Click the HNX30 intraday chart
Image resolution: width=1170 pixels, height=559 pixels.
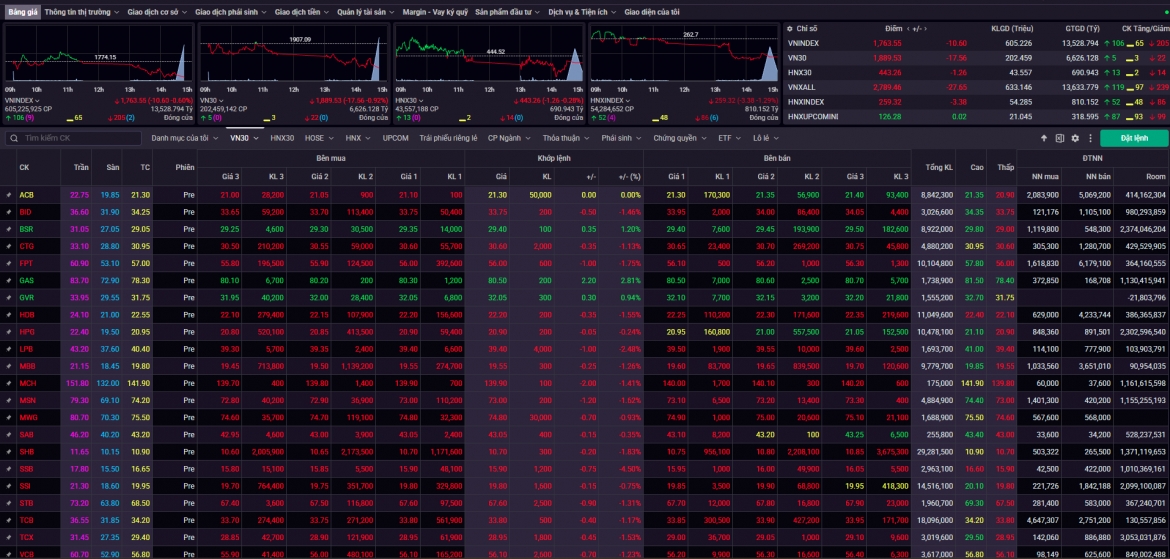pyautogui.click(x=489, y=54)
